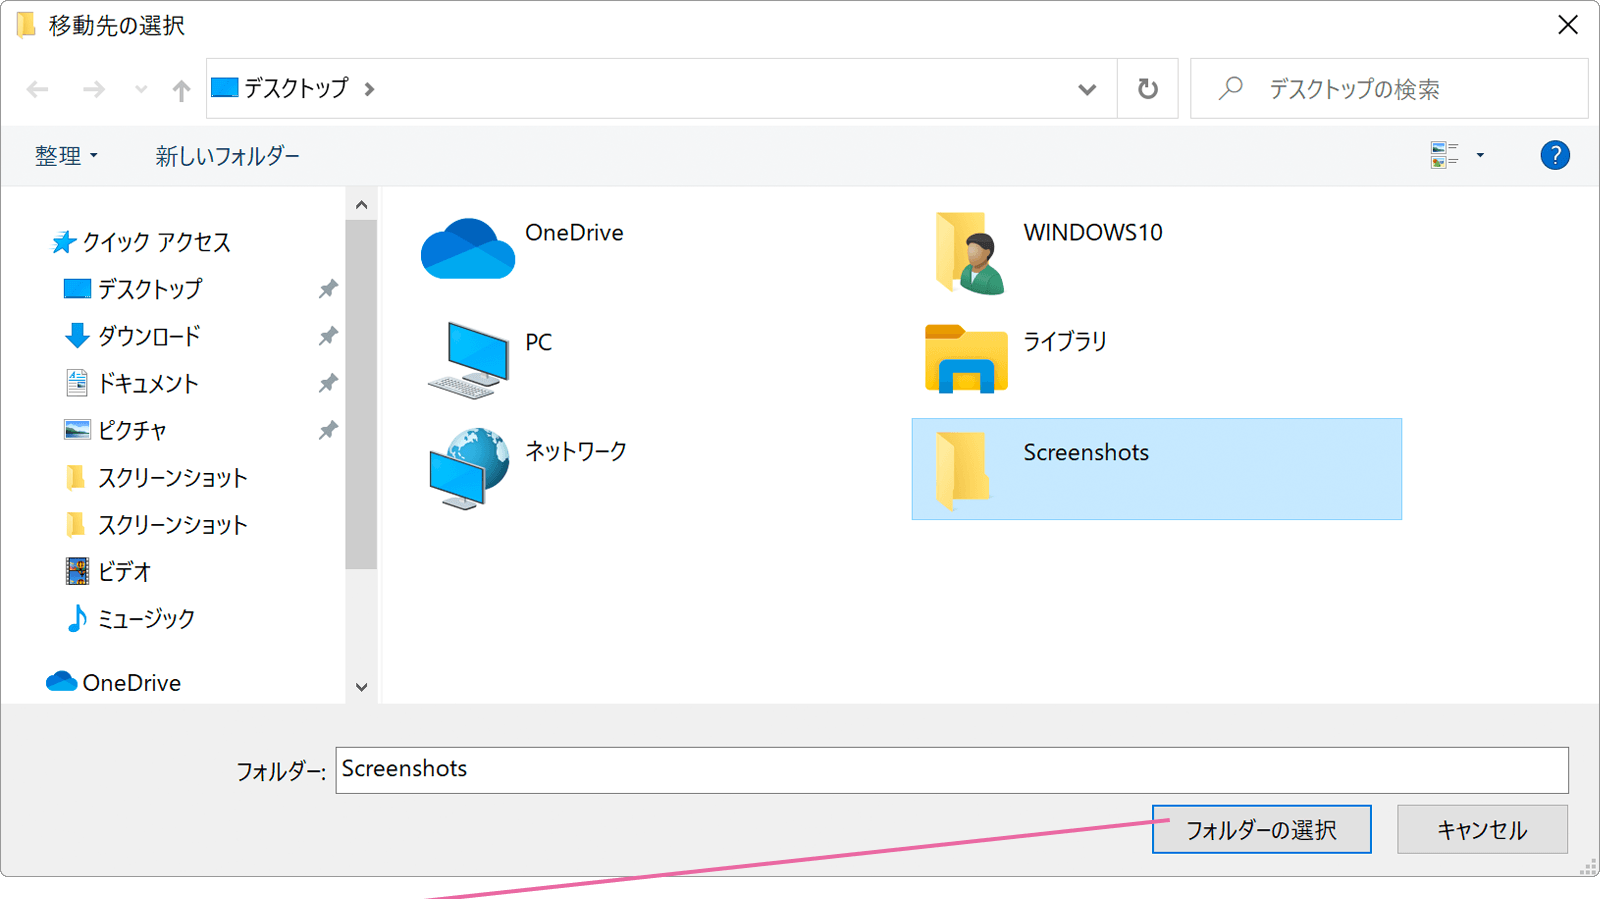
Task: Cancel the dialog with キャンセル
Action: point(1482,829)
